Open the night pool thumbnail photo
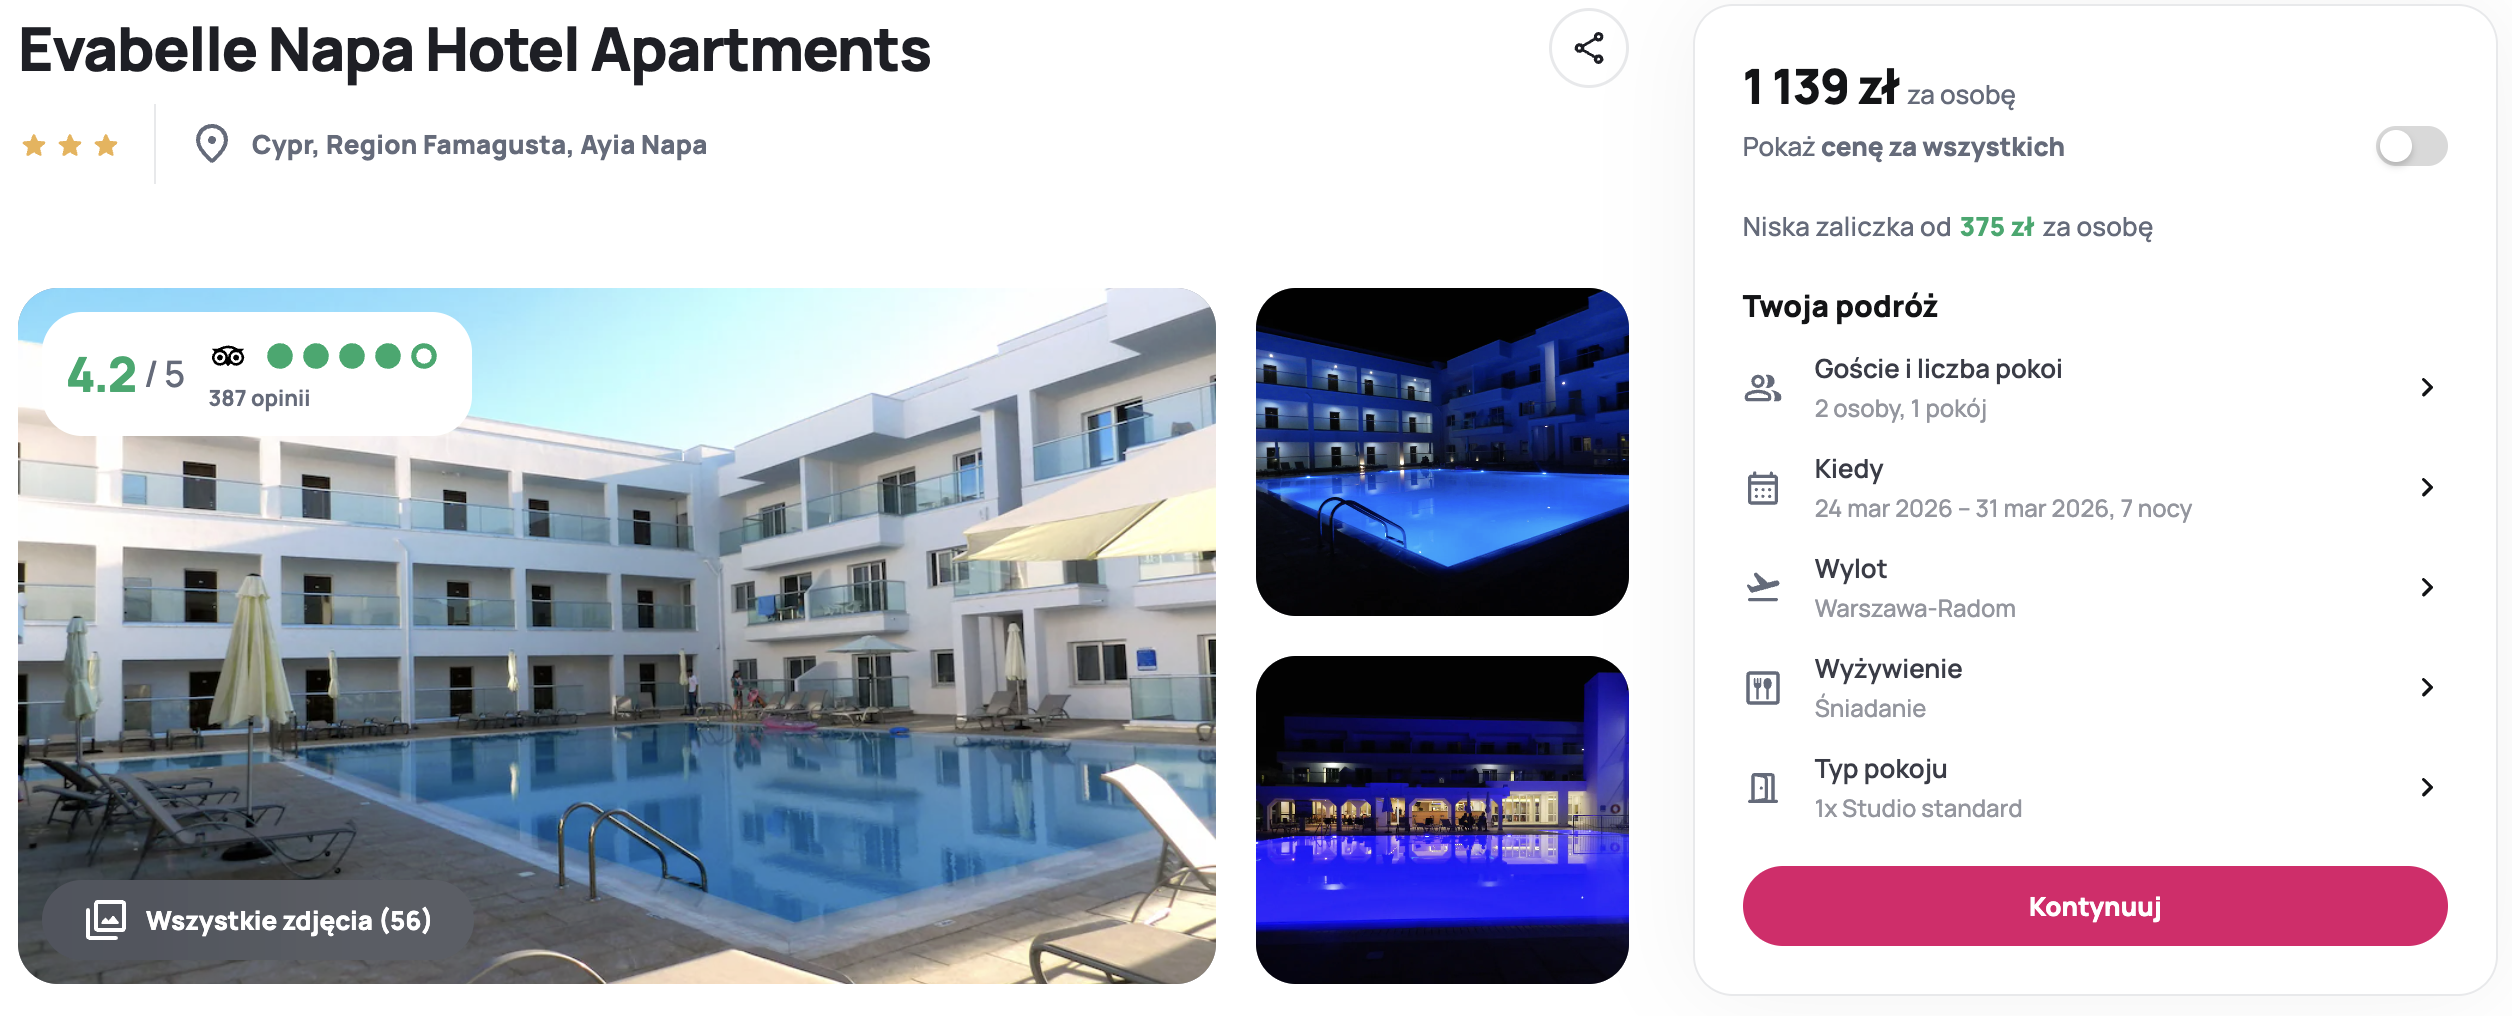Image resolution: width=2512 pixels, height=1016 pixels. point(1442,452)
